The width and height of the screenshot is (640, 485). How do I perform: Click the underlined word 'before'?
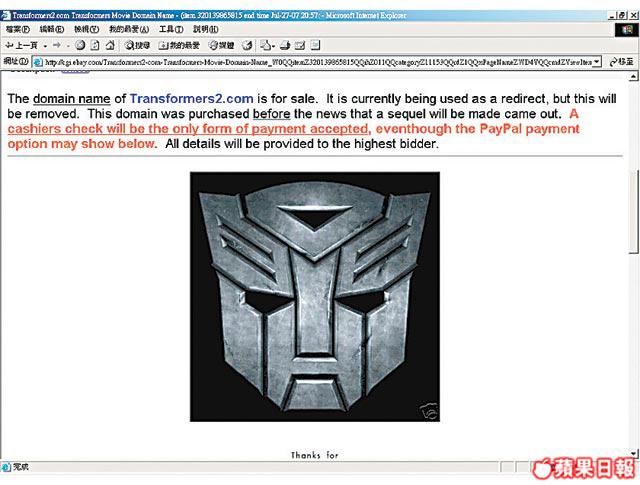point(271,113)
